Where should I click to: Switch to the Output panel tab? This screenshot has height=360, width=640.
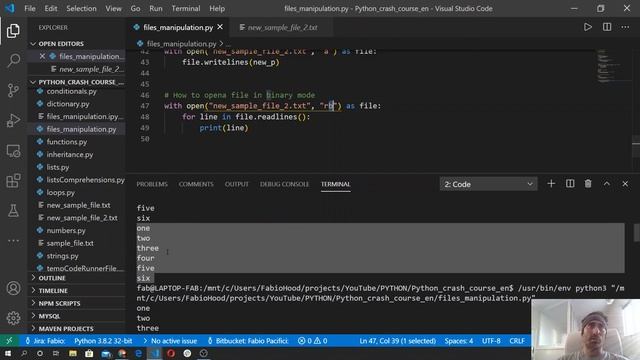(x=236, y=184)
